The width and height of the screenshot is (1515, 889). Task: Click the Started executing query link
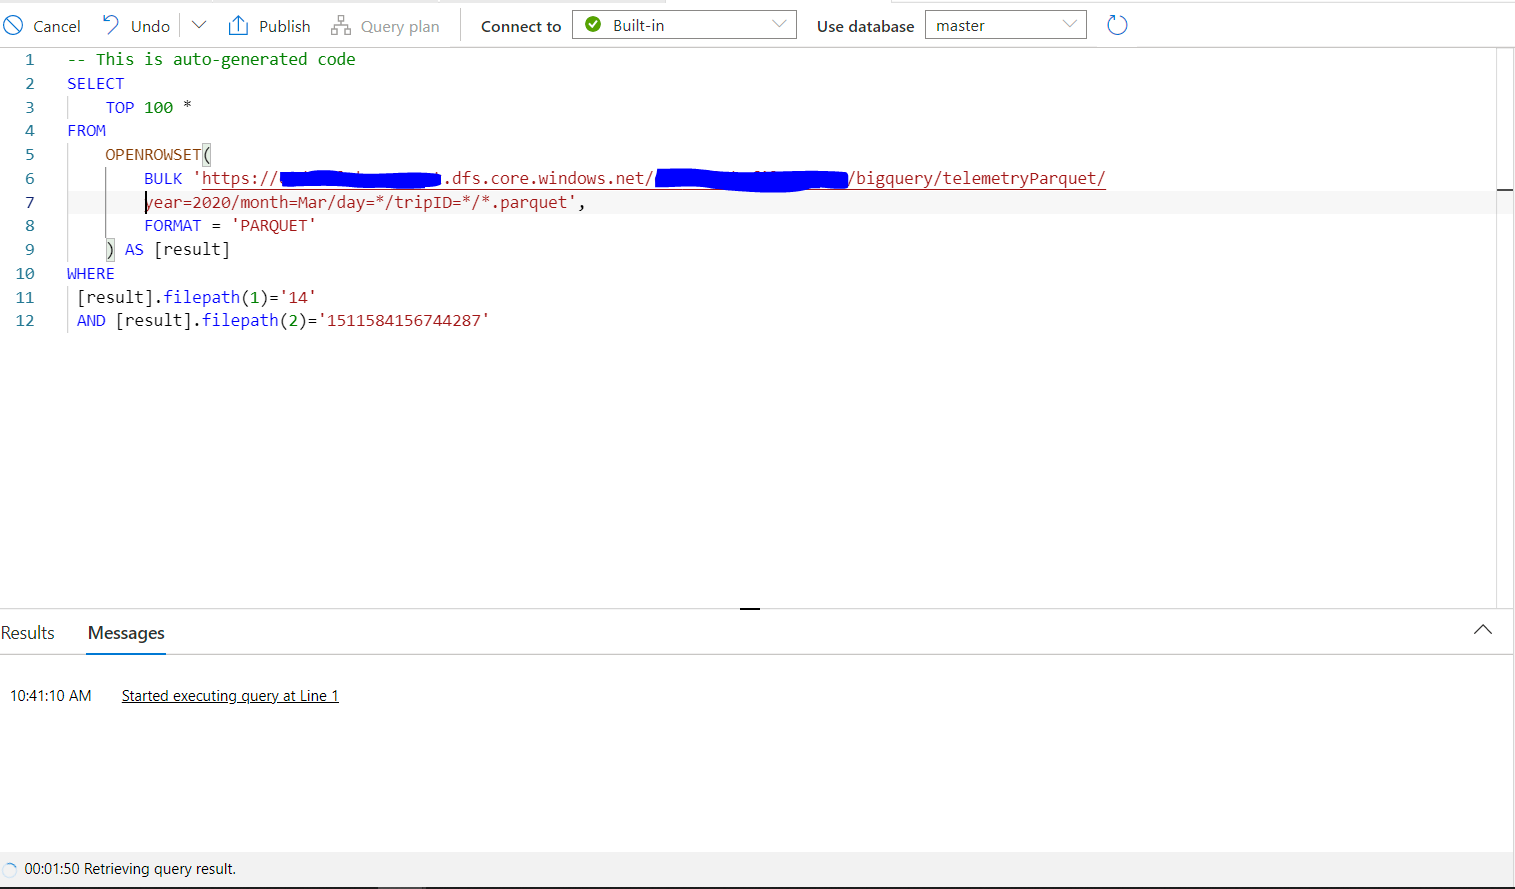pyautogui.click(x=229, y=695)
